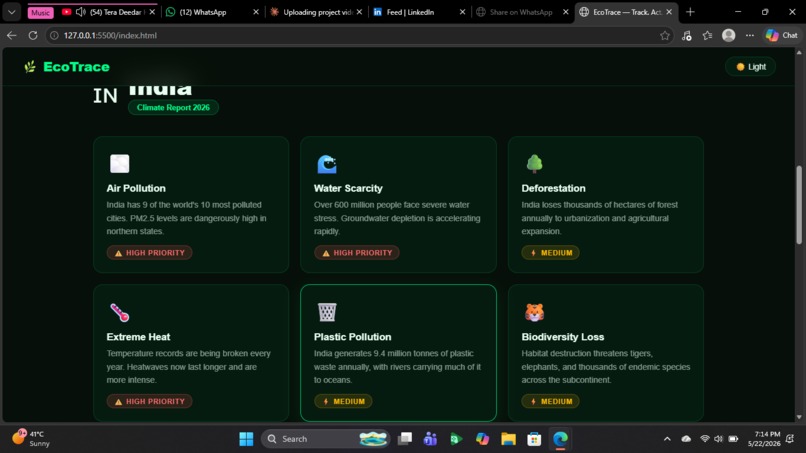Click text about habitat destruction threatening tigers
Image resolution: width=806 pixels, height=453 pixels.
click(x=606, y=367)
